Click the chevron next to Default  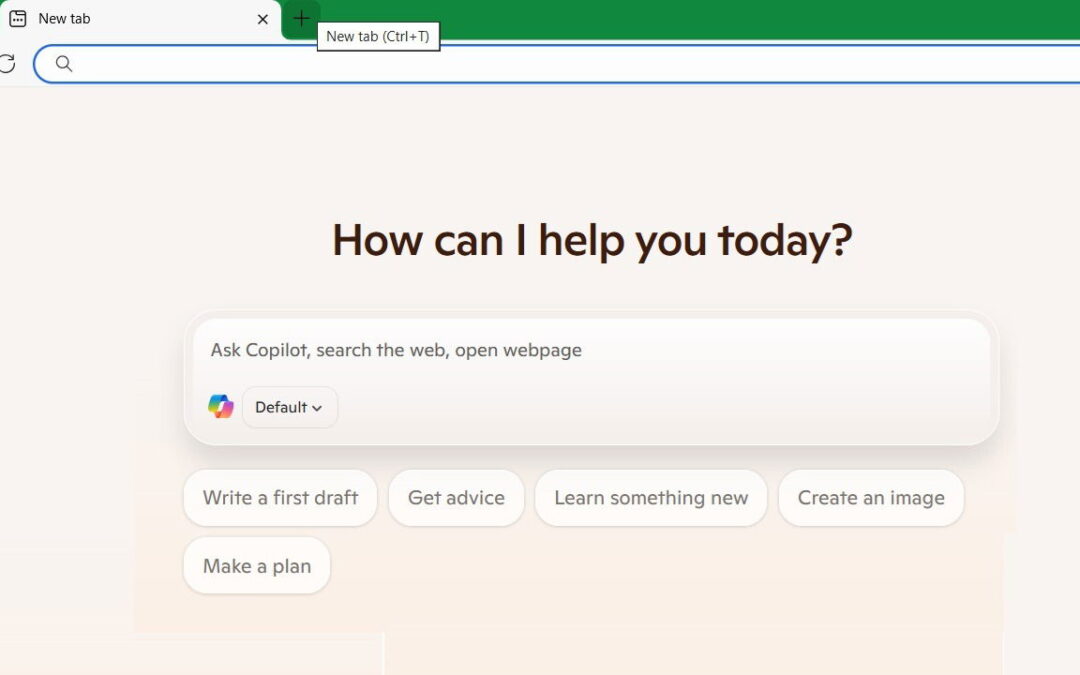coord(316,407)
